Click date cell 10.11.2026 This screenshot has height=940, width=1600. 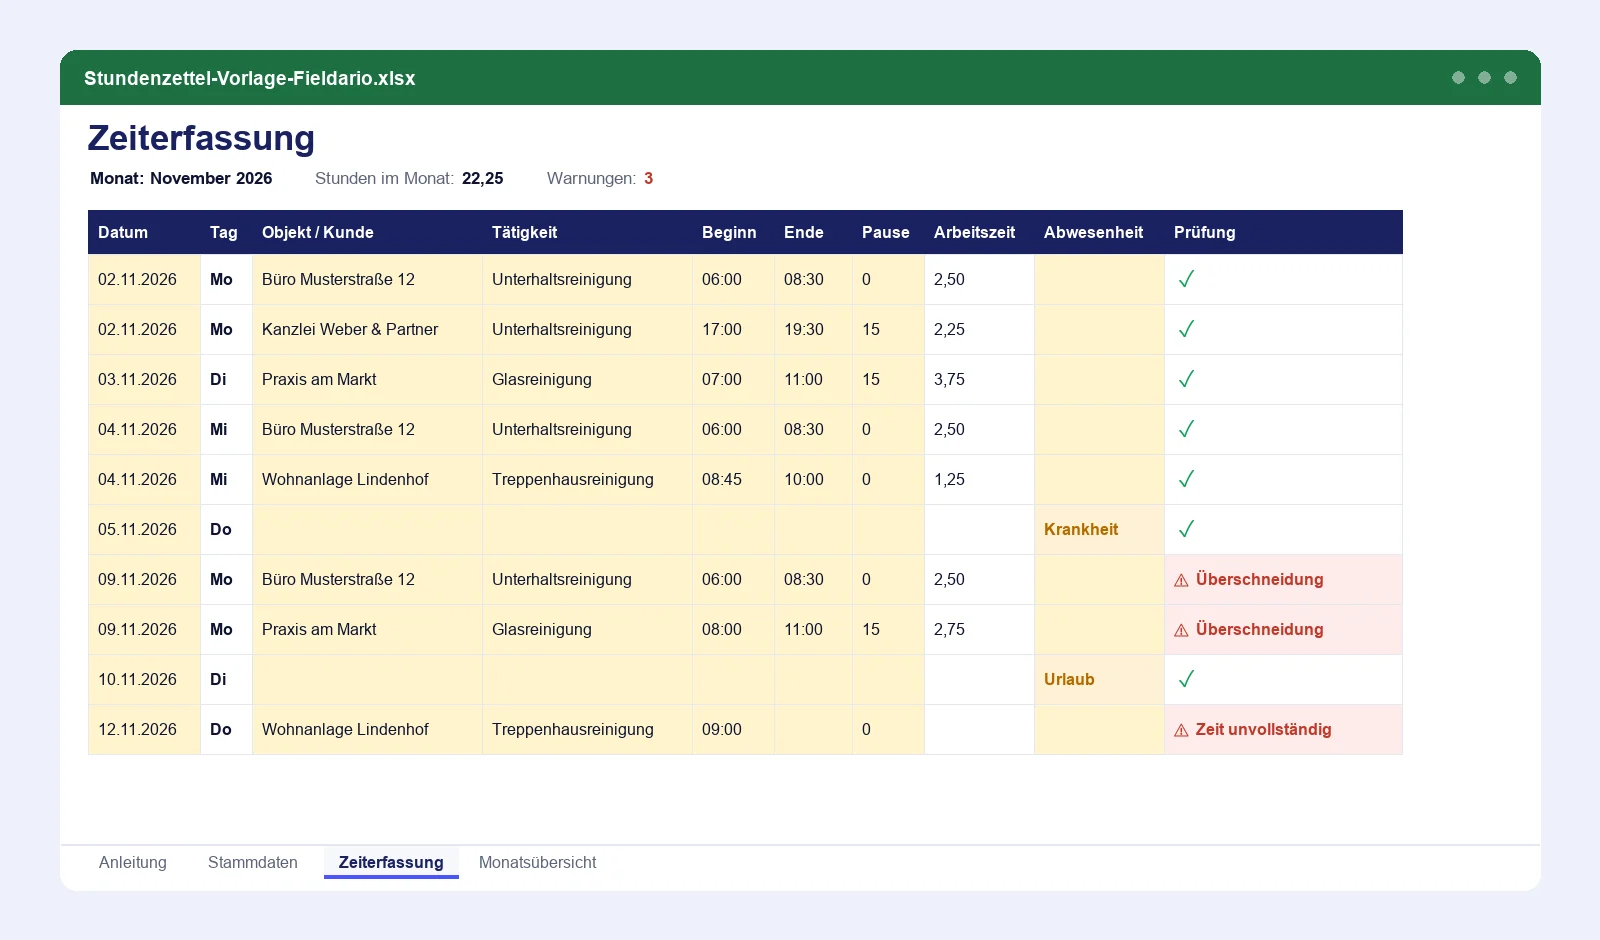click(x=144, y=679)
